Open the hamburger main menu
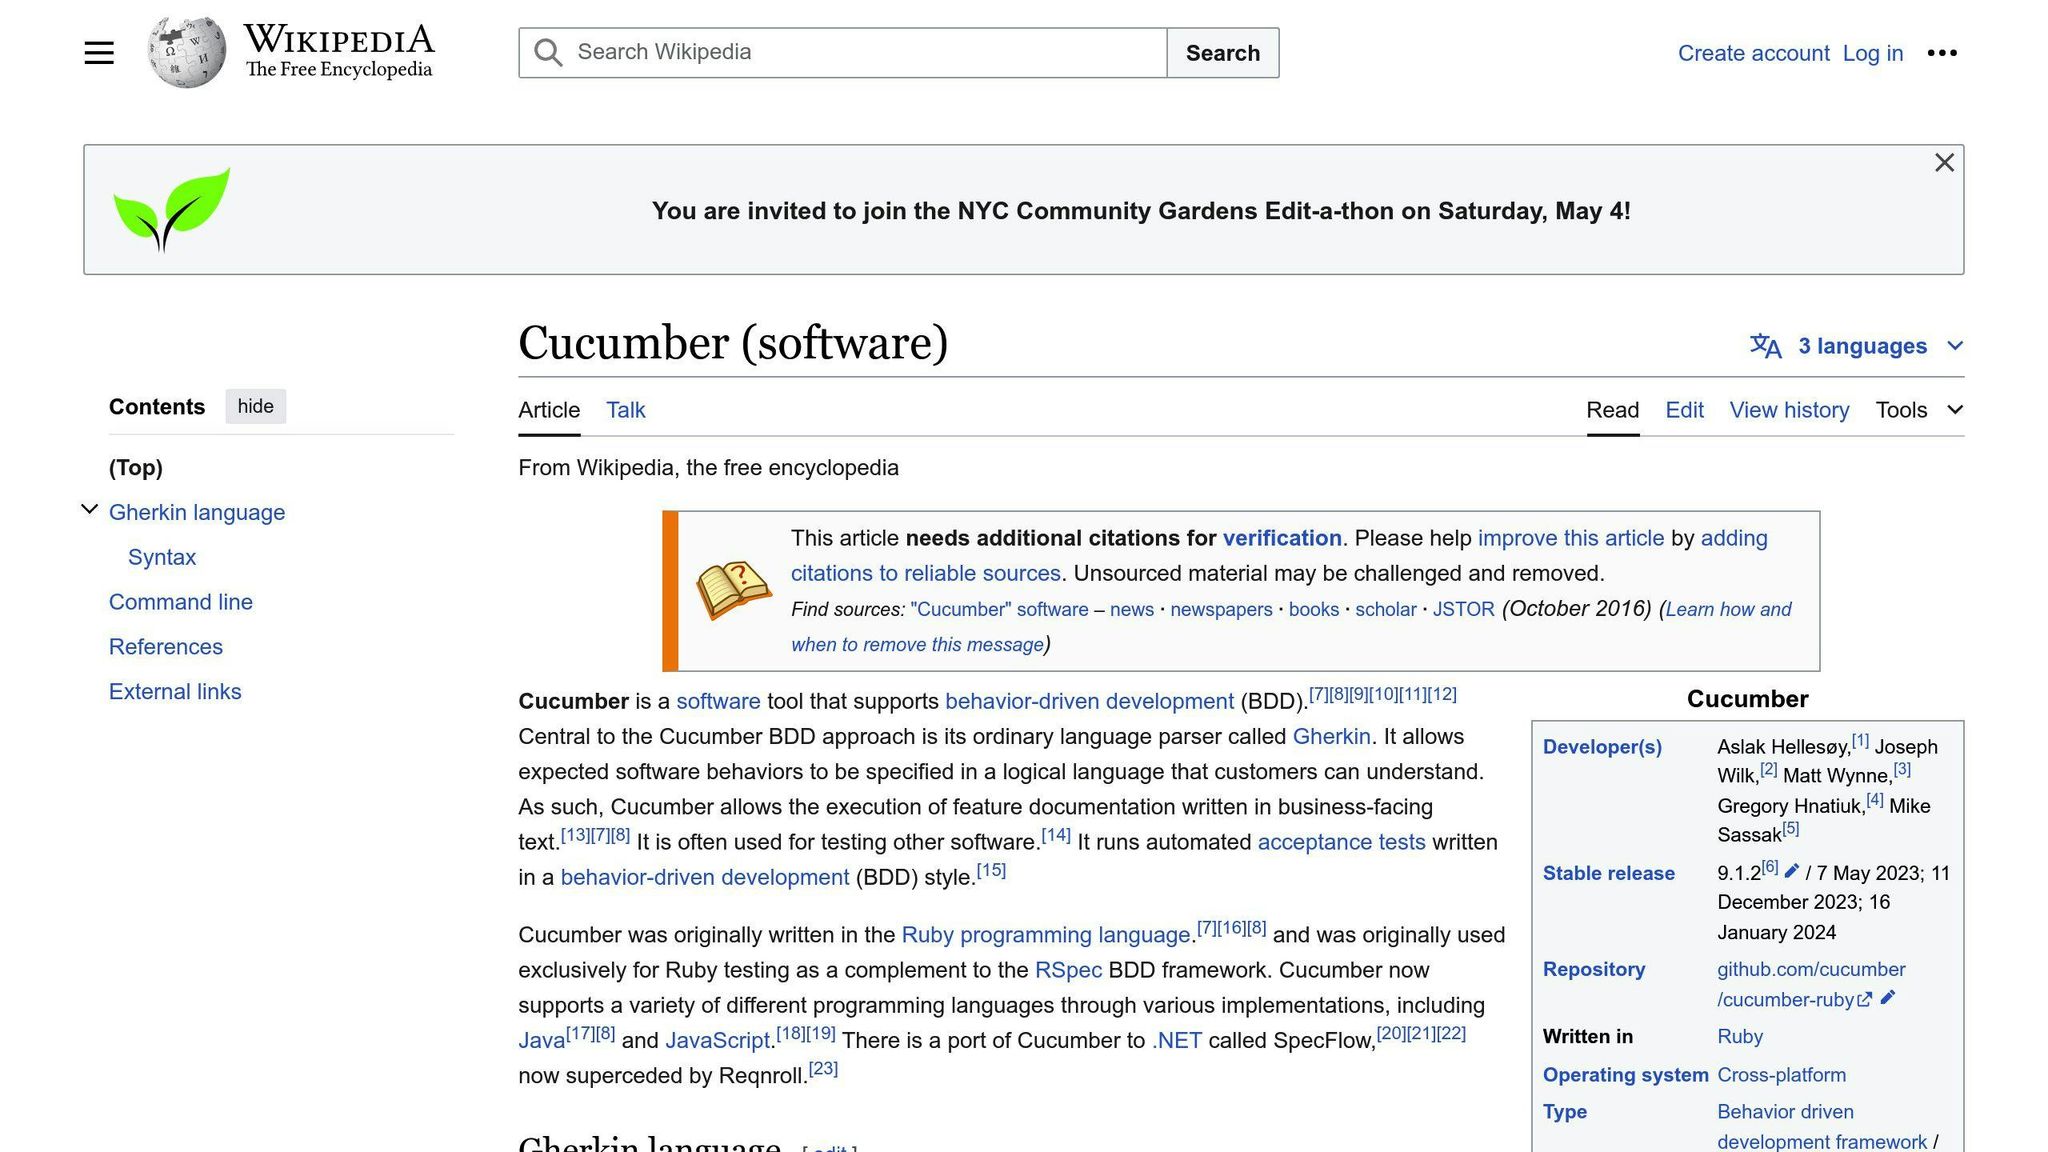Image resolution: width=2048 pixels, height=1152 pixels. (99, 53)
